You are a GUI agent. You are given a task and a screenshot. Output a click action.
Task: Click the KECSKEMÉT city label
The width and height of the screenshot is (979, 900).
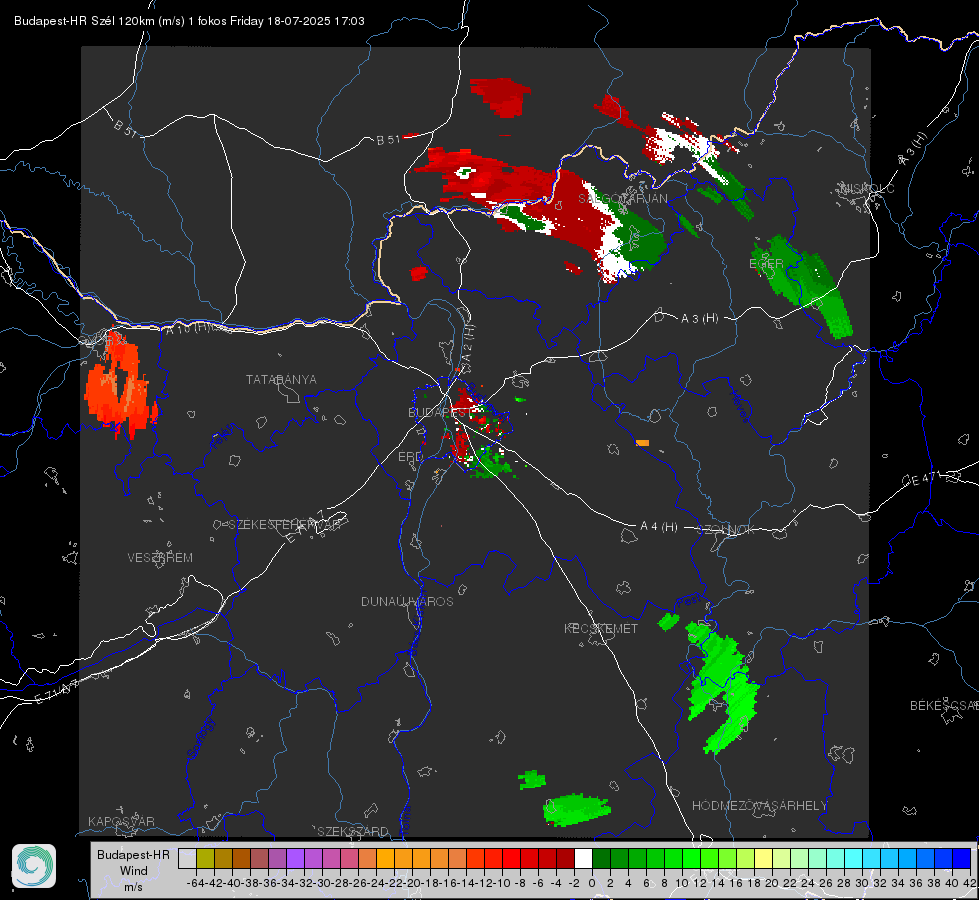(601, 628)
